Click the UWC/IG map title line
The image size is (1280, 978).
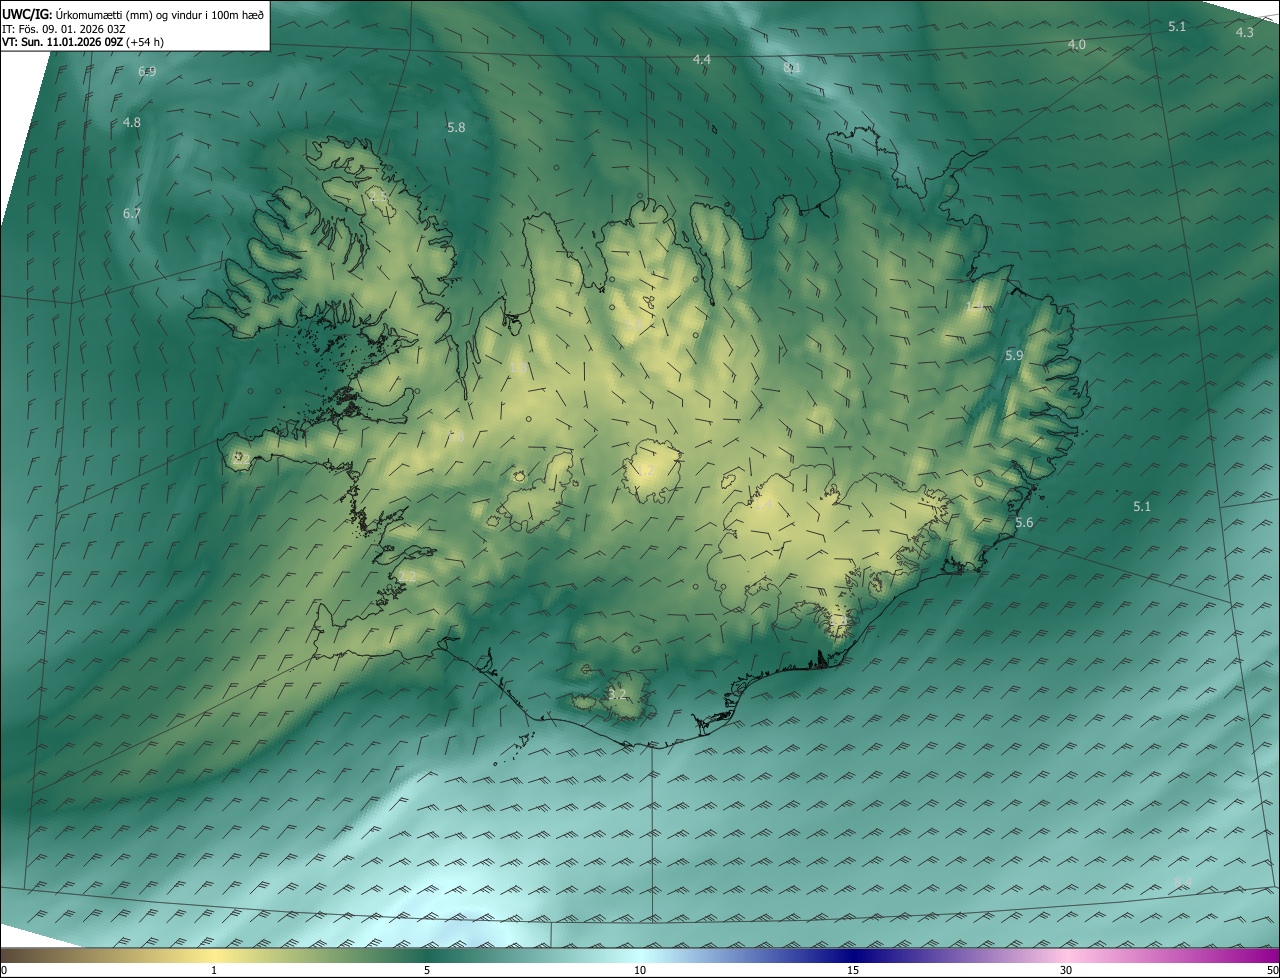pos(133,13)
